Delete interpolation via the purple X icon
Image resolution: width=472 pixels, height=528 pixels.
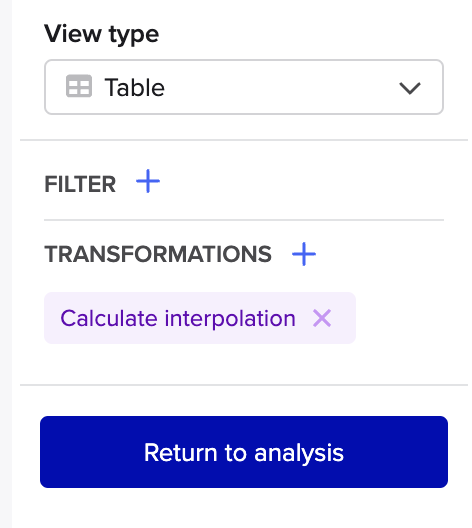[322, 318]
